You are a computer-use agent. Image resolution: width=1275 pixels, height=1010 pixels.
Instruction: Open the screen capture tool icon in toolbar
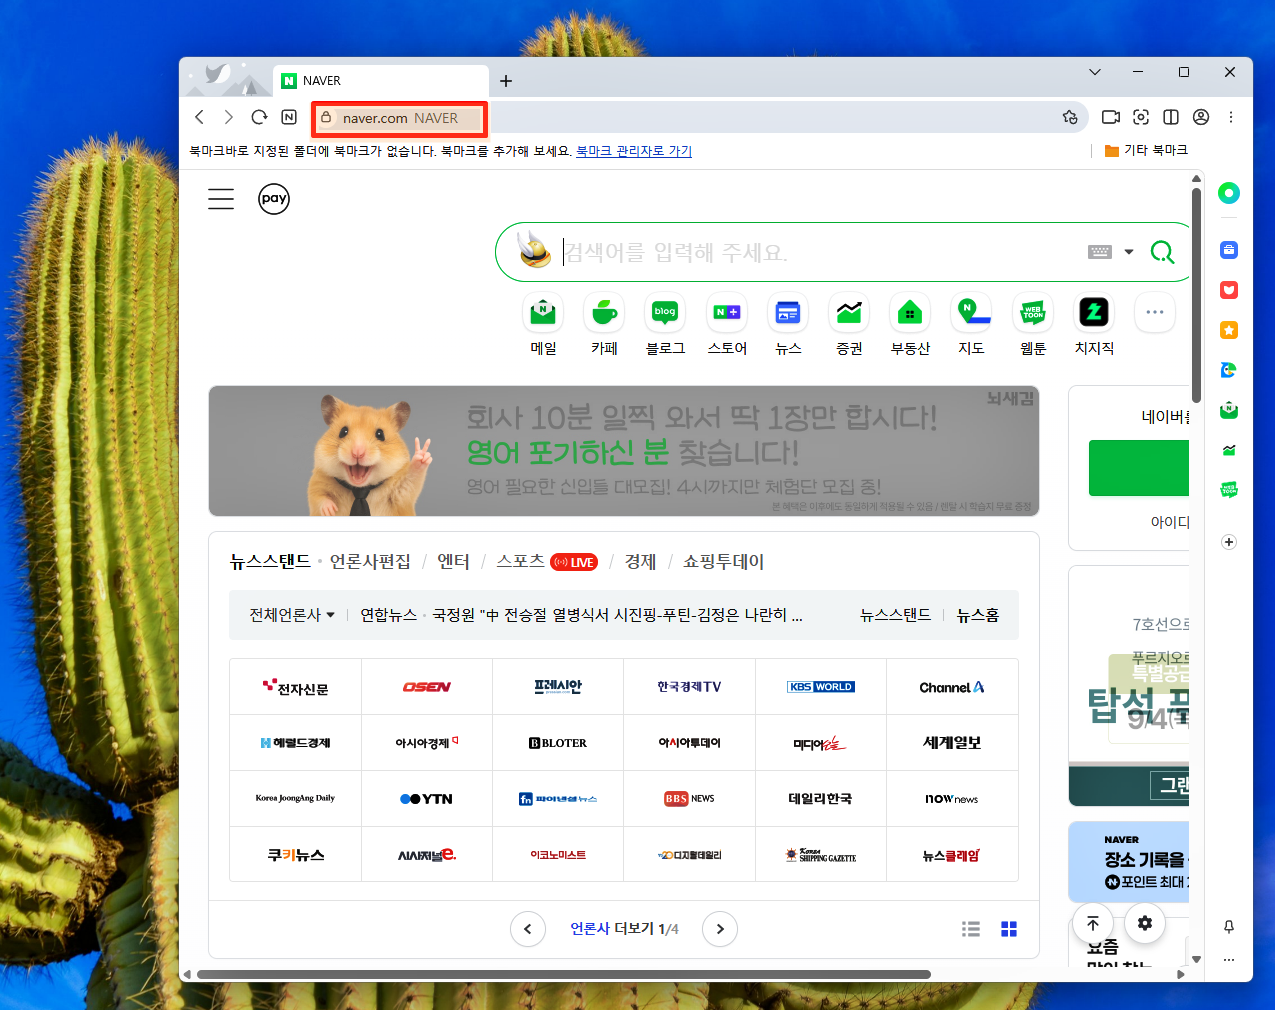pos(1141,117)
